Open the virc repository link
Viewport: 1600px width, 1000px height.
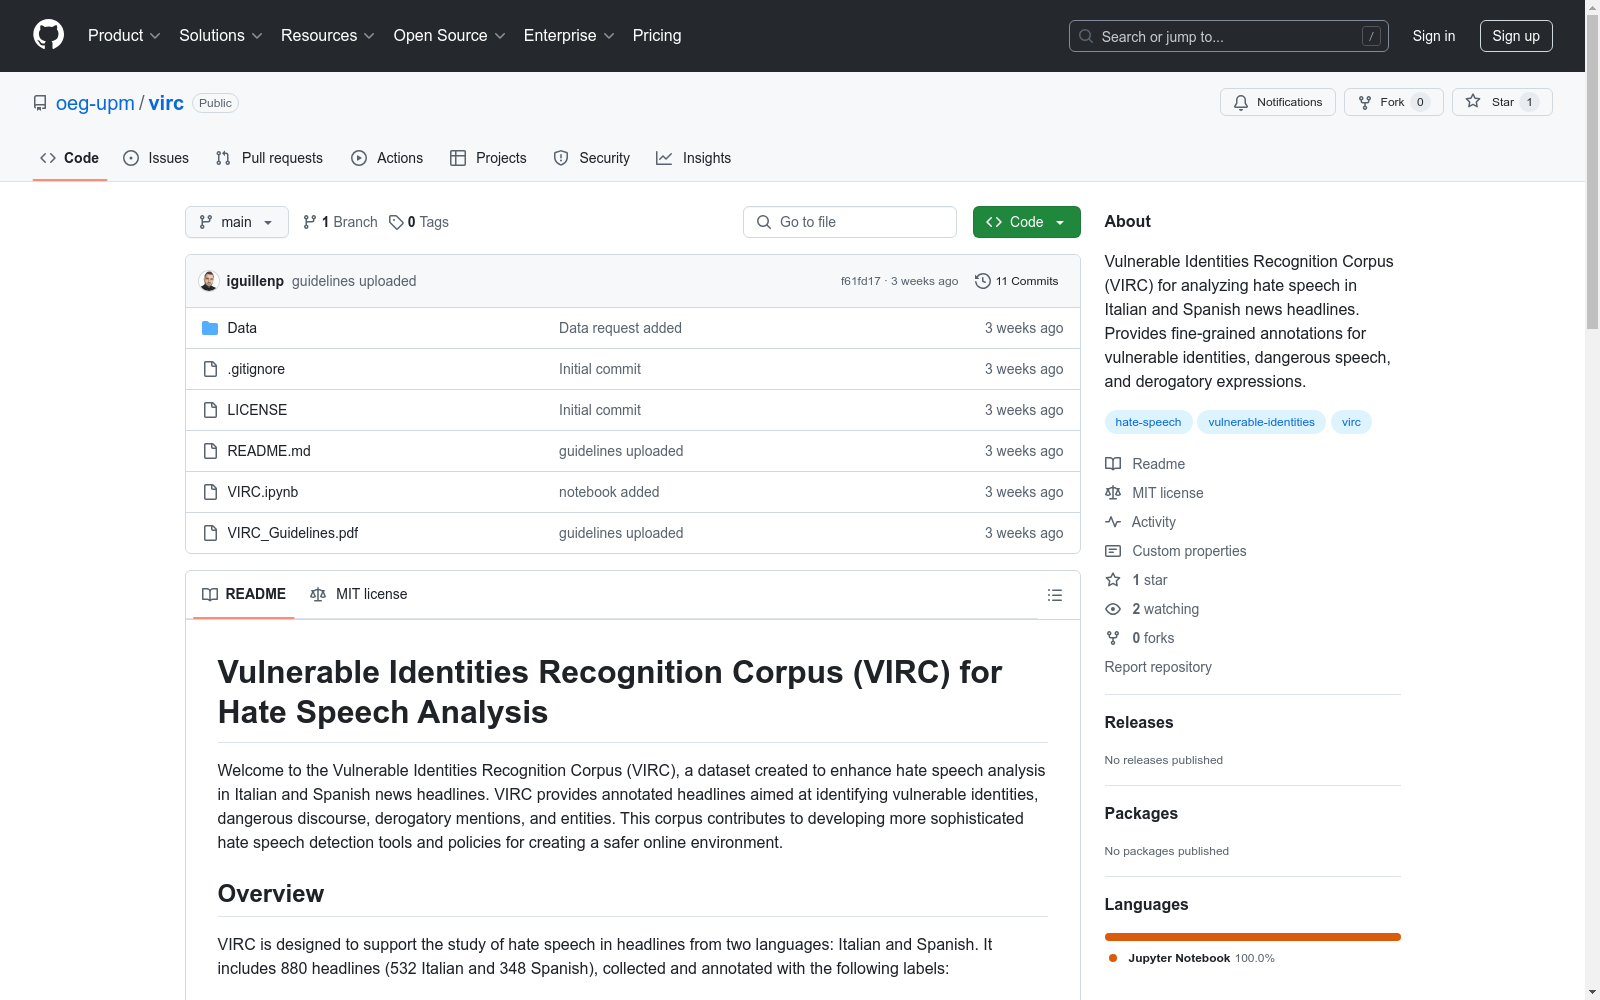point(166,103)
